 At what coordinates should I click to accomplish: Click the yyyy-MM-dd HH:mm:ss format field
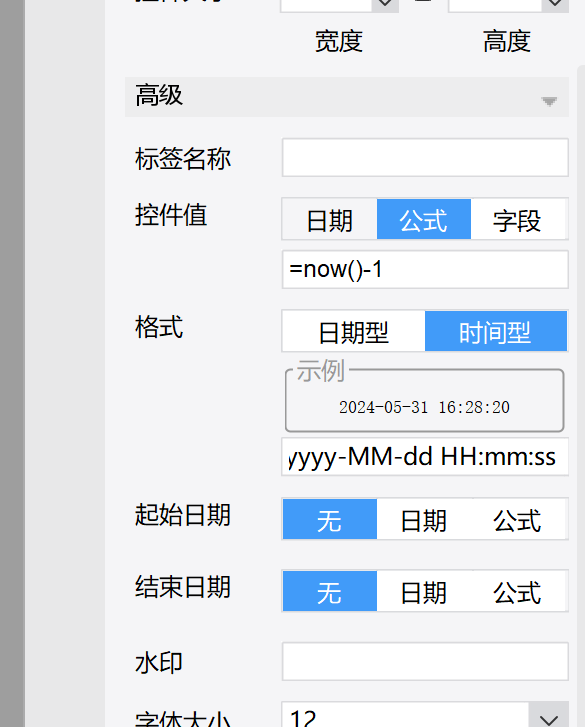(x=425, y=457)
